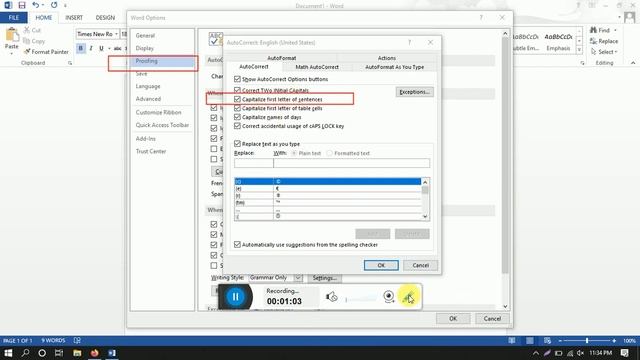The image size is (640, 360).
Task: Open the Clipboard pane launcher
Action: pos(70,63)
